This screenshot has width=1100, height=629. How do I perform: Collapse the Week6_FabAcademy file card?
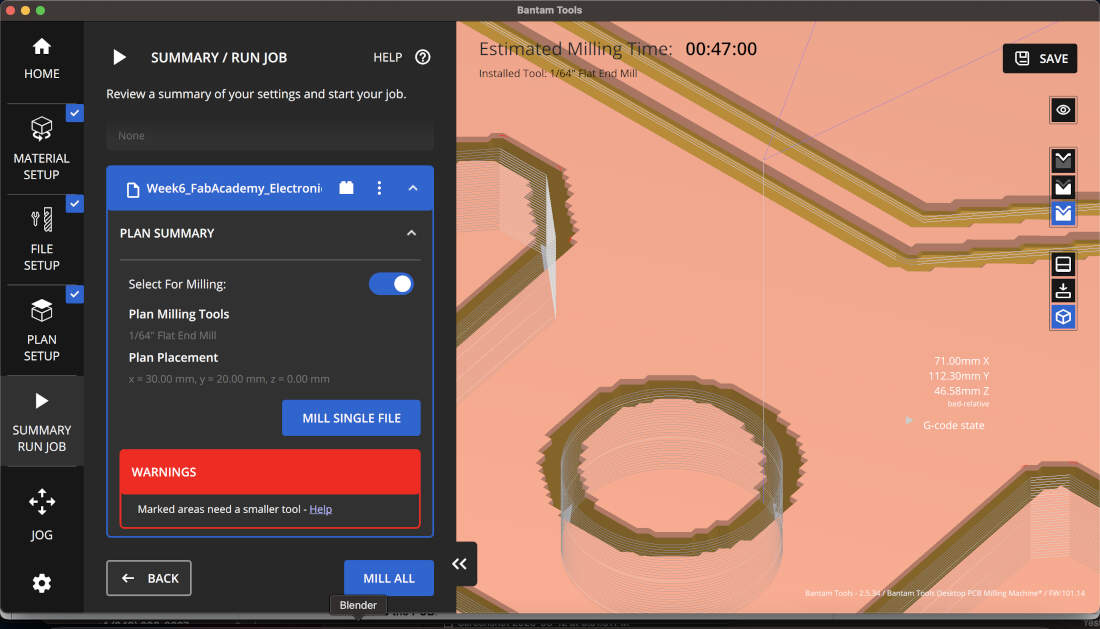tap(412, 188)
